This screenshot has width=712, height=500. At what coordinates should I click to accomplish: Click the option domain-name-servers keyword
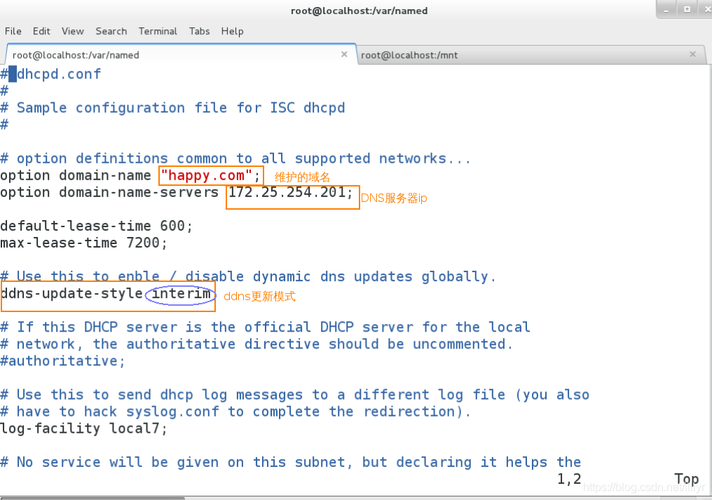click(109, 193)
